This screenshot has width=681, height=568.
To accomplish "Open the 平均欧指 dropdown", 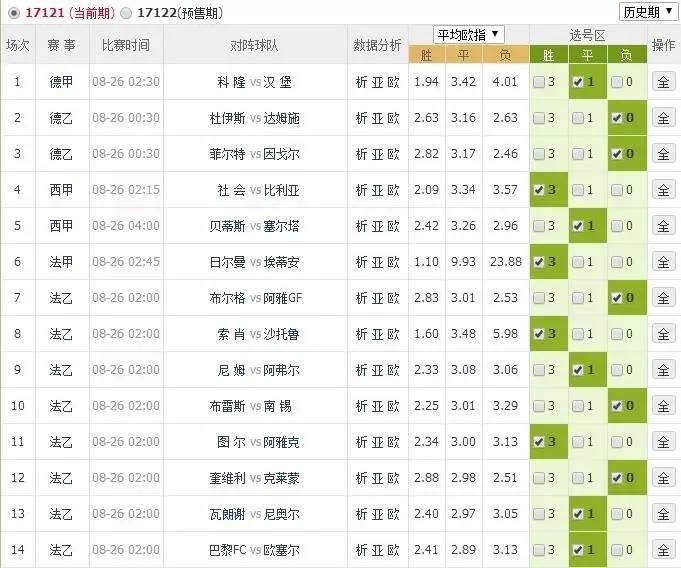I will [468, 35].
